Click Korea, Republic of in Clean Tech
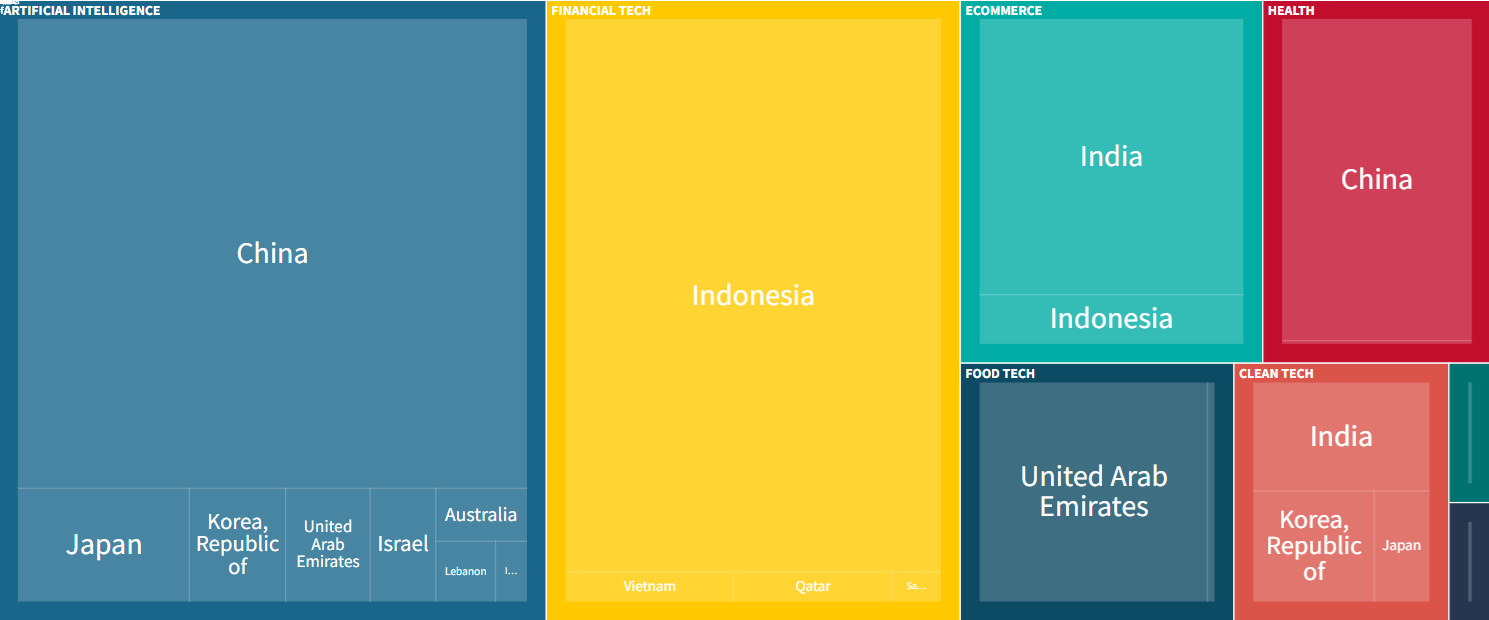Screen dimensions: 1489x620 1314,546
